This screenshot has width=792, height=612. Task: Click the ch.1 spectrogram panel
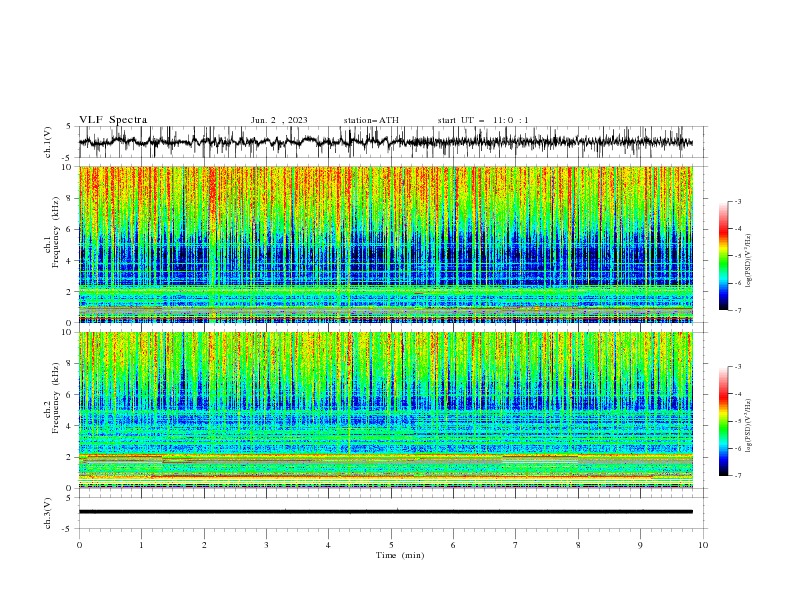(386, 244)
